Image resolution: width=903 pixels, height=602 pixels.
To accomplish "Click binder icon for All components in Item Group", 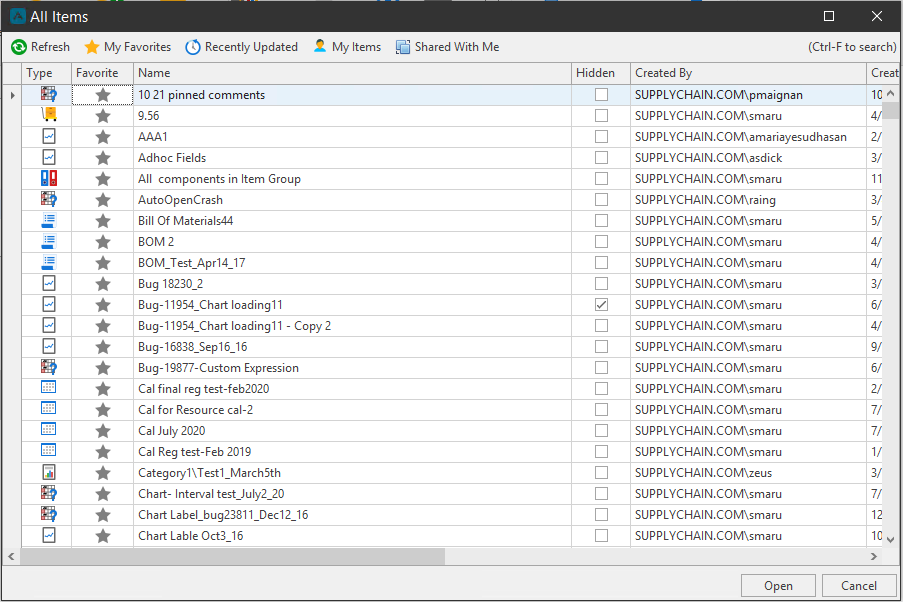I will [x=49, y=179].
